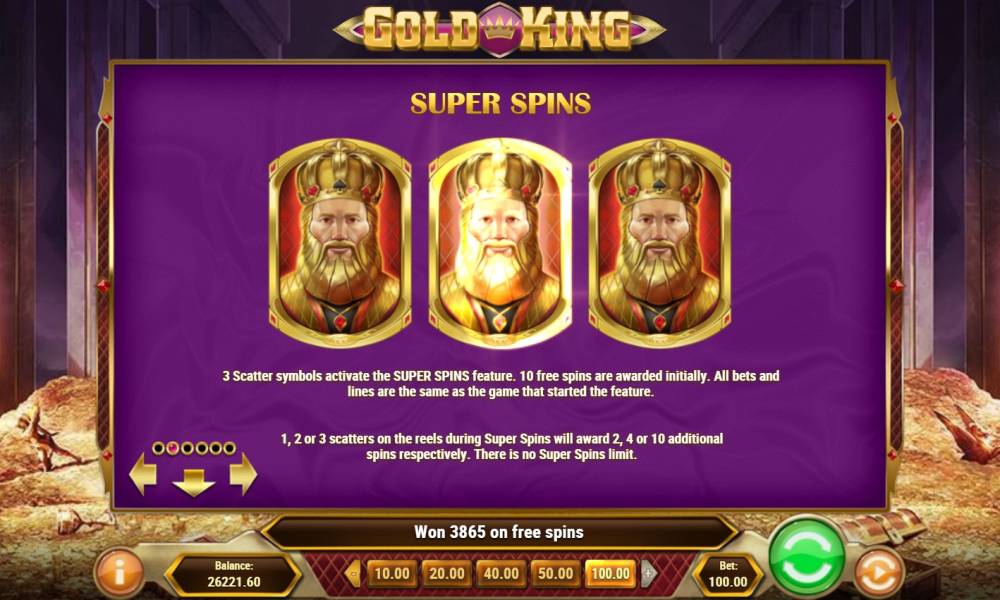Choose the 10.00 bet amount
Image resolution: width=1000 pixels, height=600 pixels.
(x=392, y=573)
